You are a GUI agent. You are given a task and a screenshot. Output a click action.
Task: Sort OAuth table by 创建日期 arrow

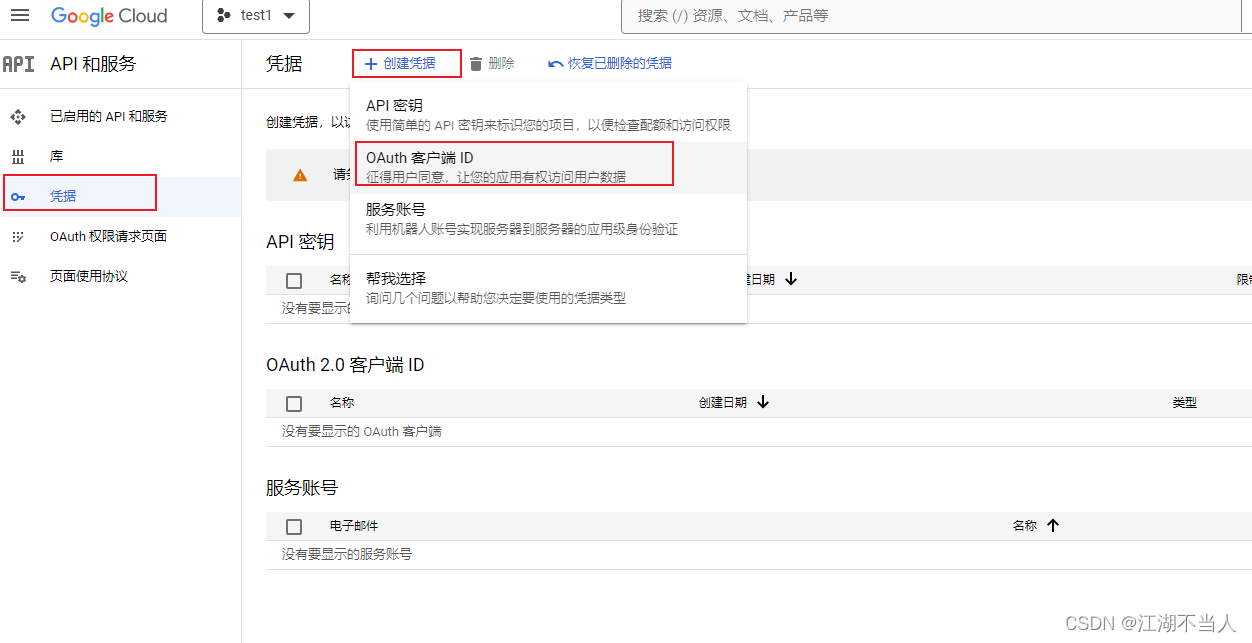[x=763, y=403]
